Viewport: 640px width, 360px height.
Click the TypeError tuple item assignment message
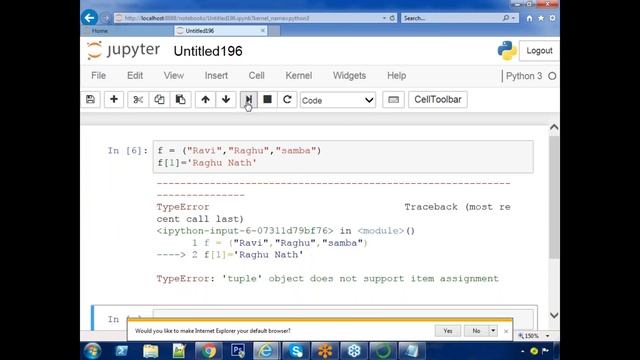point(327,278)
